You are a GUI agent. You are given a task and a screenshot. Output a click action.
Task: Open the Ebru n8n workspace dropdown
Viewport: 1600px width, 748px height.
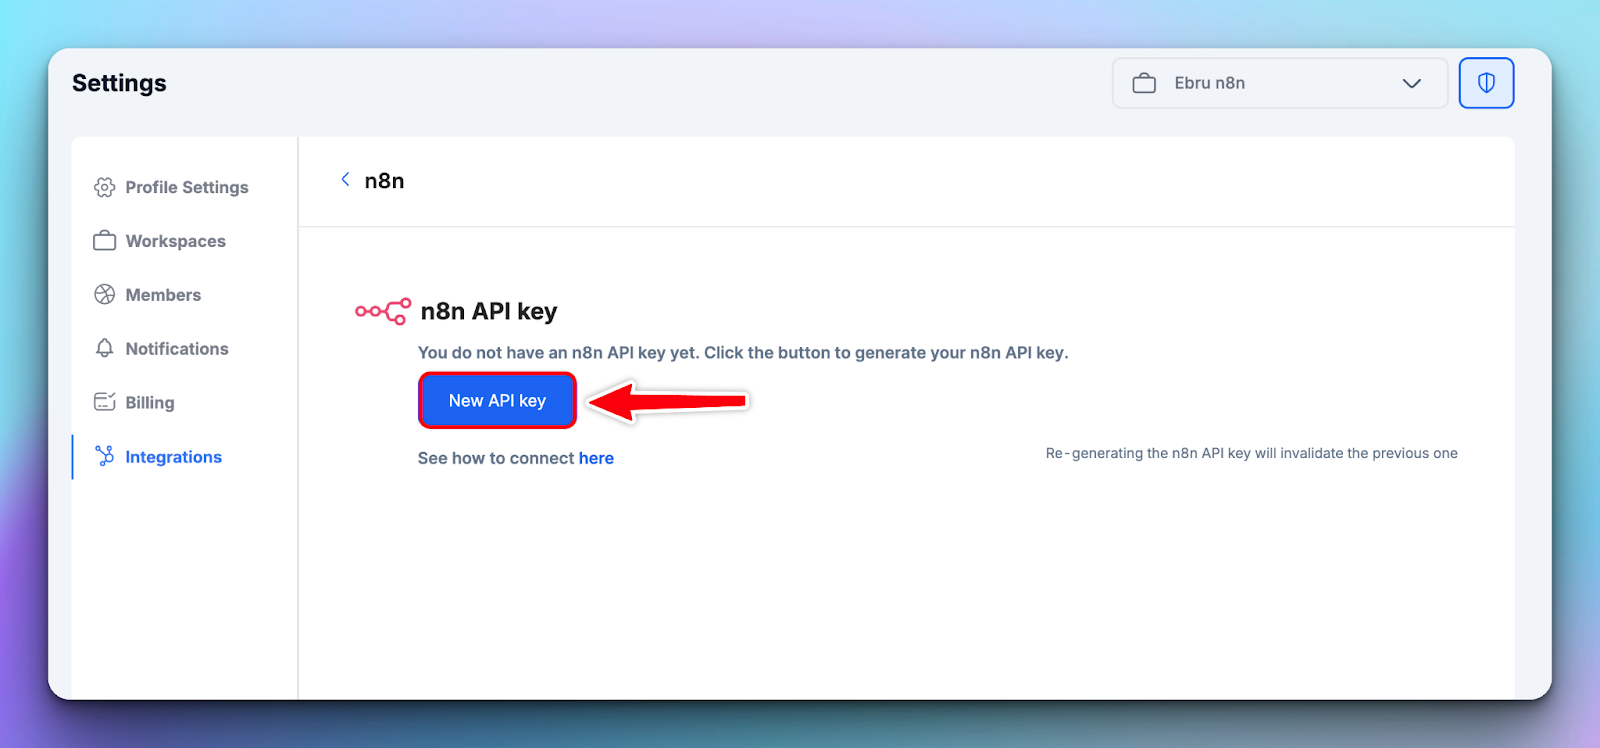[x=1280, y=83]
